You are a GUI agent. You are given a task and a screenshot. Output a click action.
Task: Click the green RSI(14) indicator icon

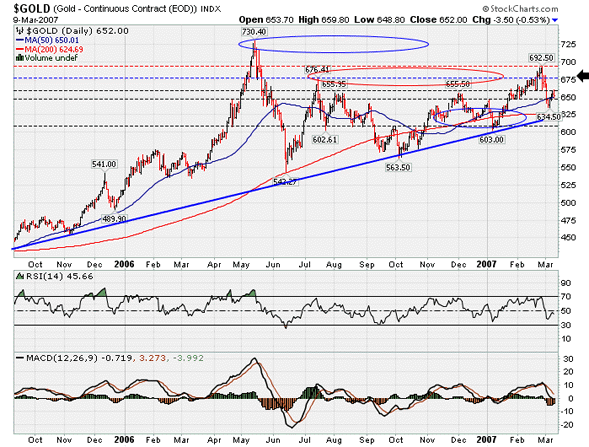20,276
